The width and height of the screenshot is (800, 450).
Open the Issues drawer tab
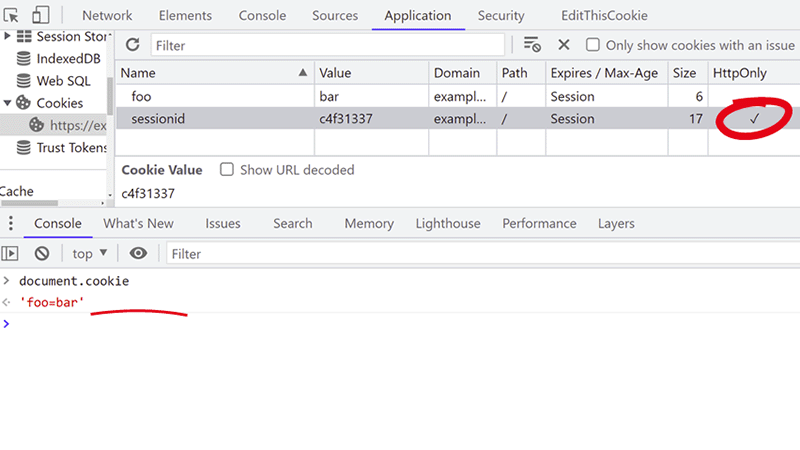(x=223, y=223)
